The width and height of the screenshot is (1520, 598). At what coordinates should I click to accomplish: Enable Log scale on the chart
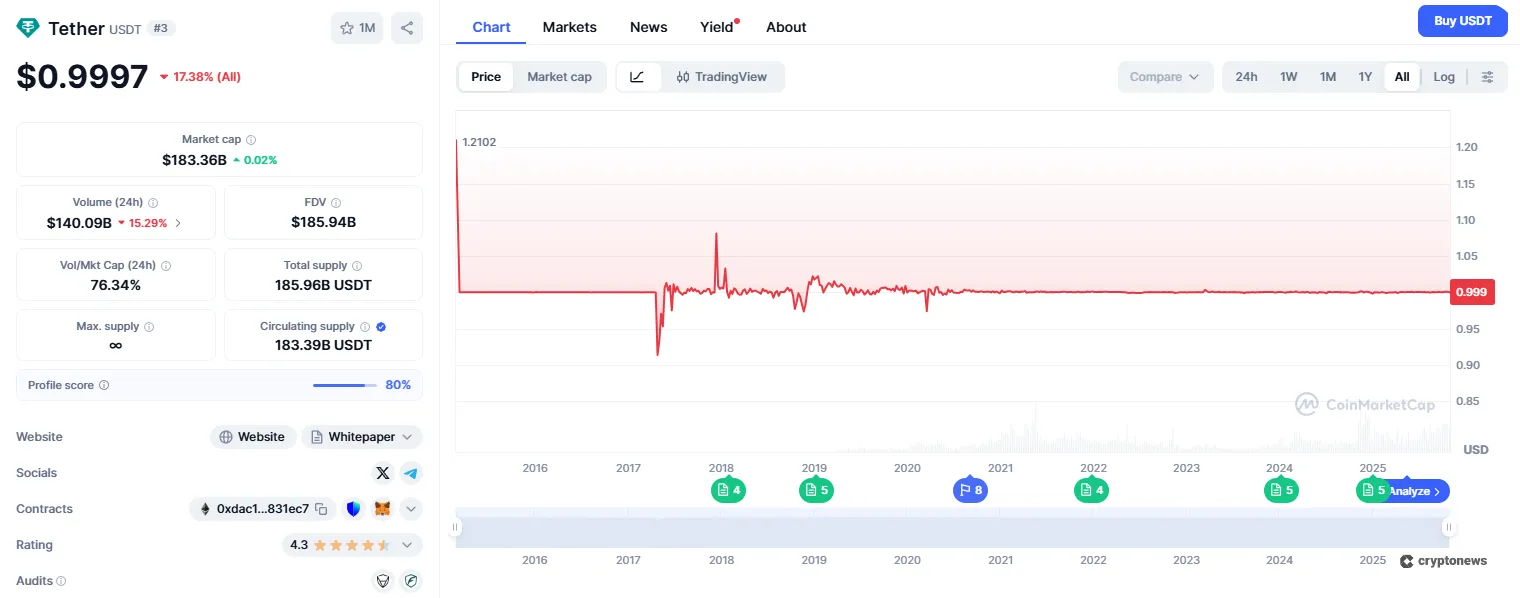point(1444,76)
